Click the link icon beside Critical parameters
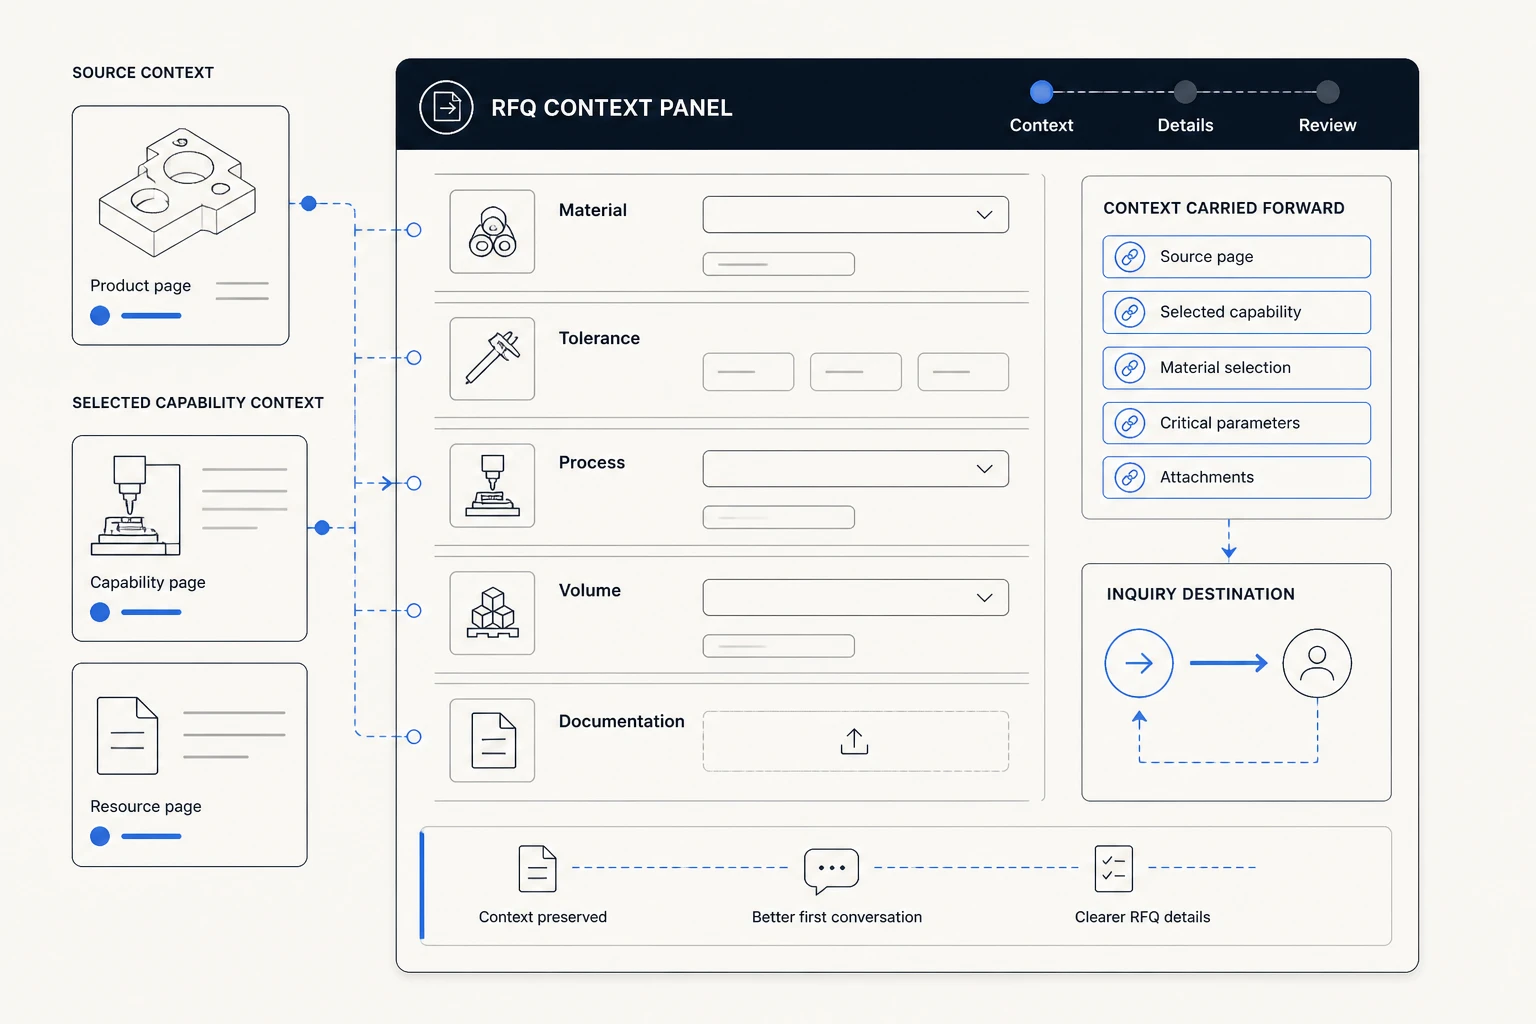Viewport: 1536px width, 1024px height. pos(1130,423)
